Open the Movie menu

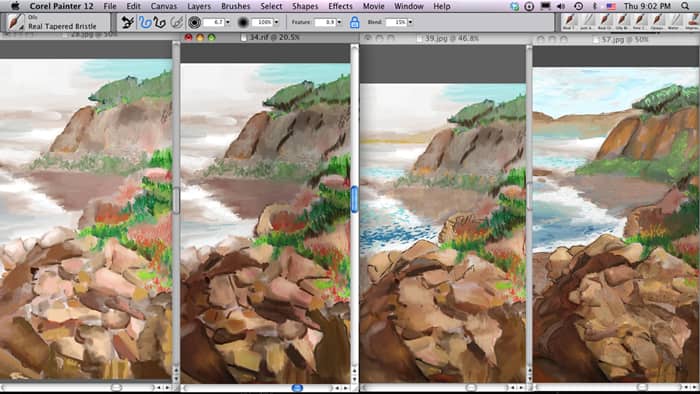click(373, 6)
